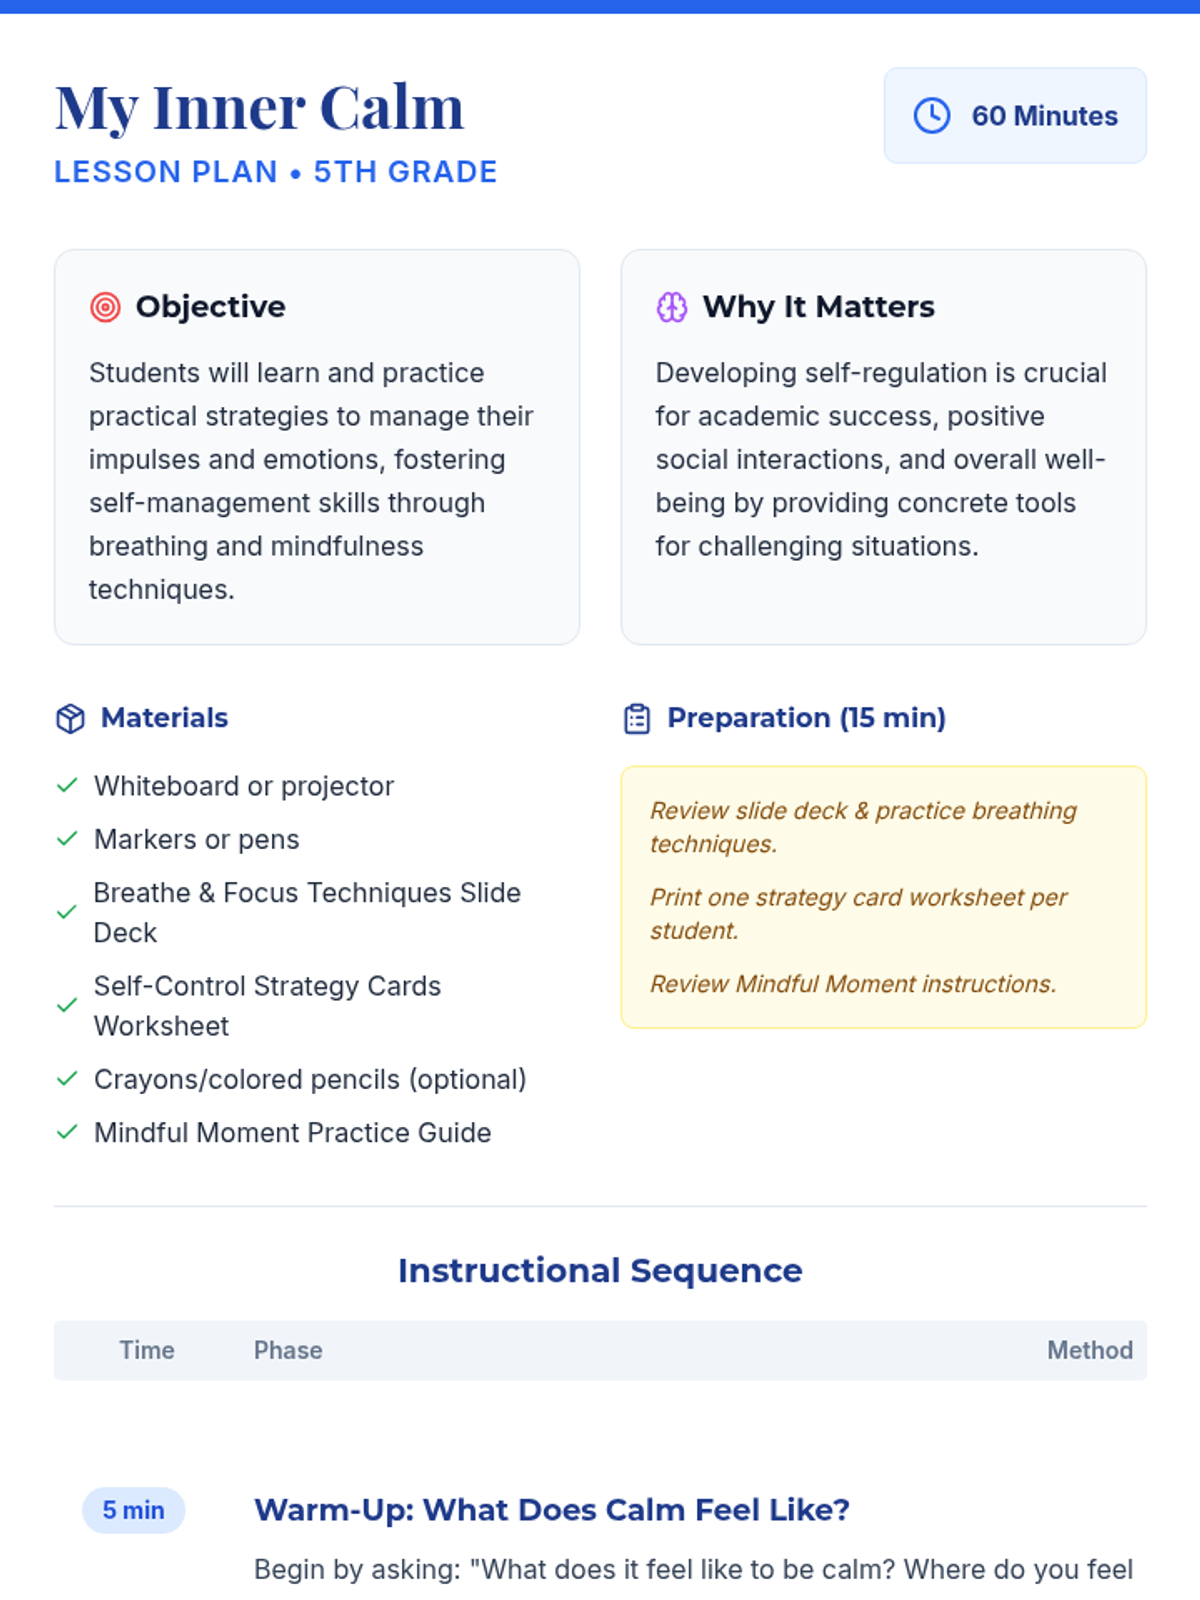Click the purple brain icon
Image resolution: width=1200 pixels, height=1600 pixels.
point(672,307)
